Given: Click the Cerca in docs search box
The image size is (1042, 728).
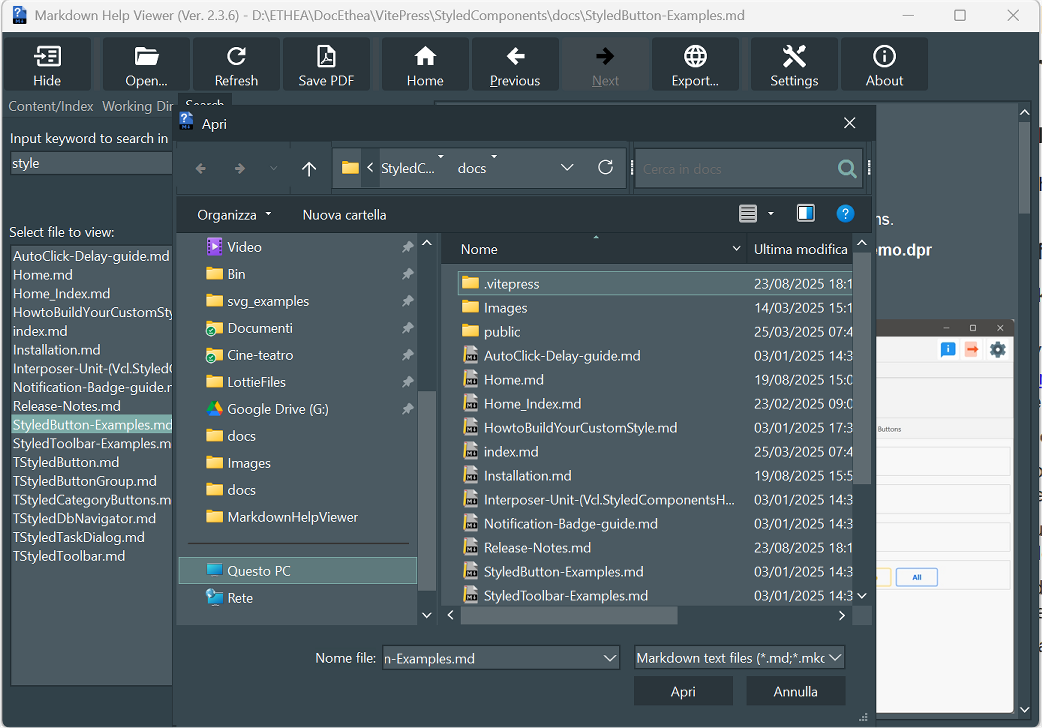Looking at the screenshot, I should point(735,169).
